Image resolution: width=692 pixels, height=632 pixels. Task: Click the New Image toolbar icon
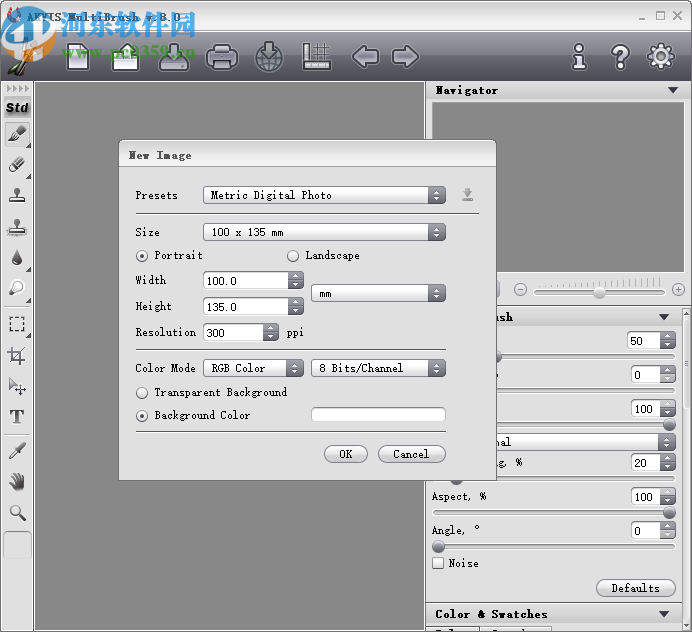pos(78,56)
